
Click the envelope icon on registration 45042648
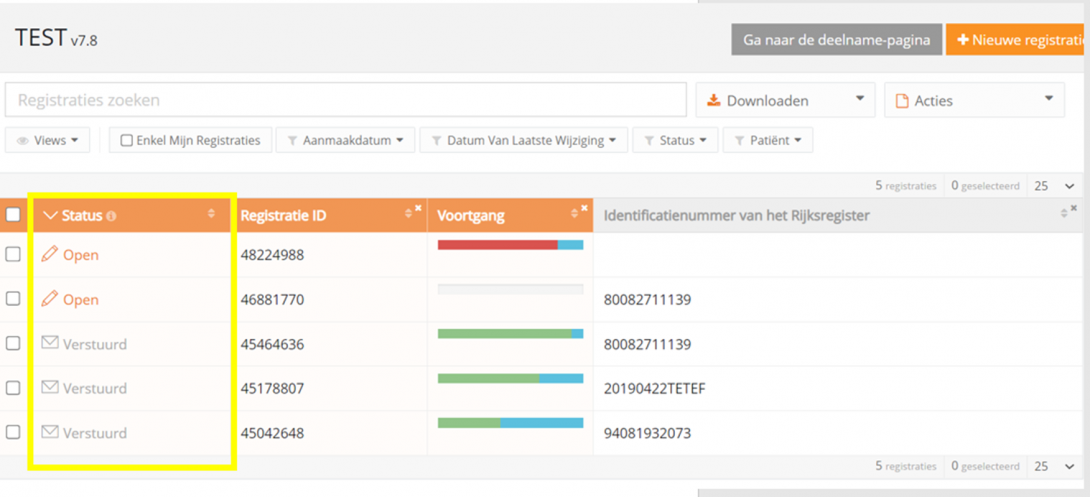(50, 433)
